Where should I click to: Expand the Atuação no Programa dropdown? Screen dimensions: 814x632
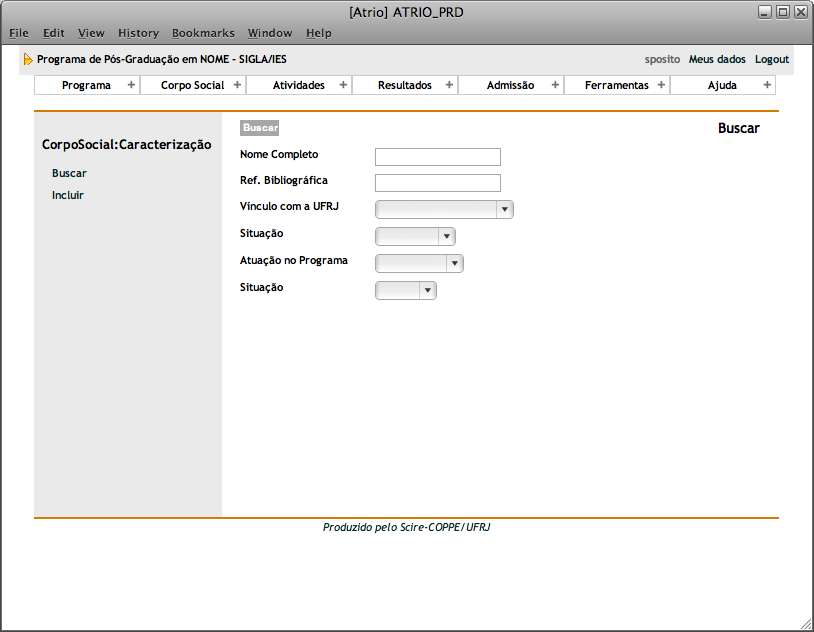[x=419, y=263]
